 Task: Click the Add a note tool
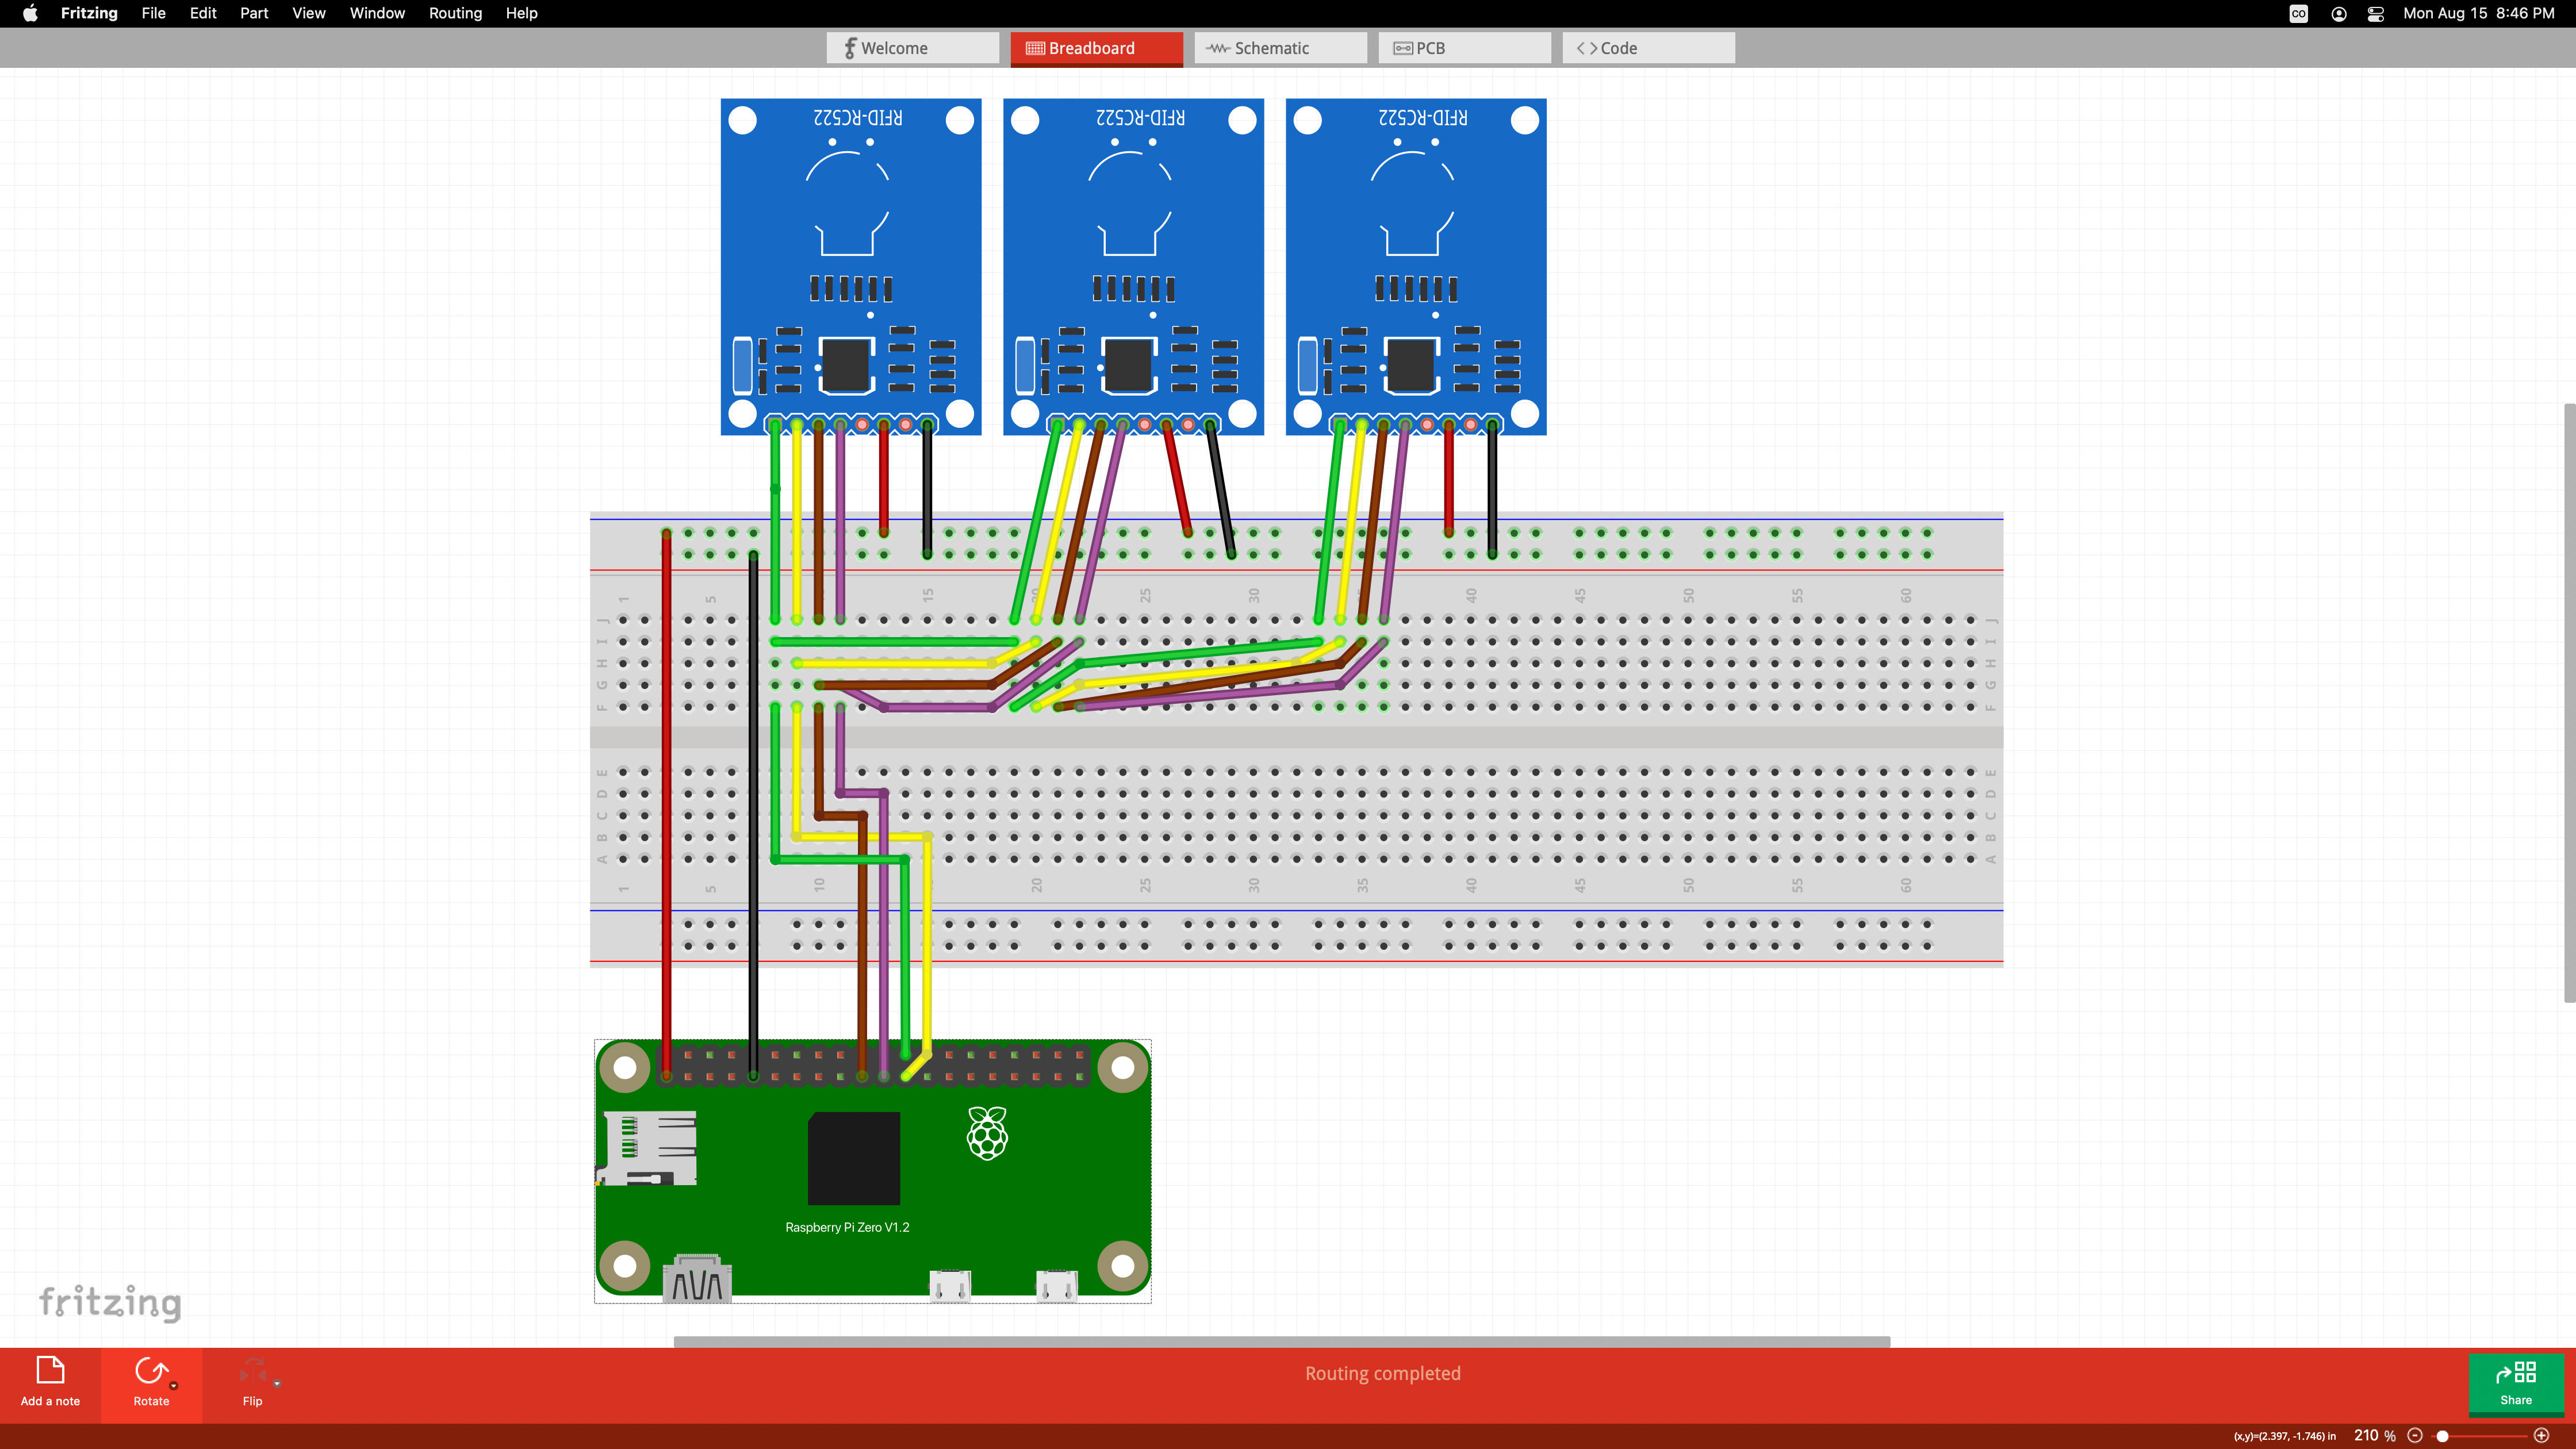tap(50, 1382)
